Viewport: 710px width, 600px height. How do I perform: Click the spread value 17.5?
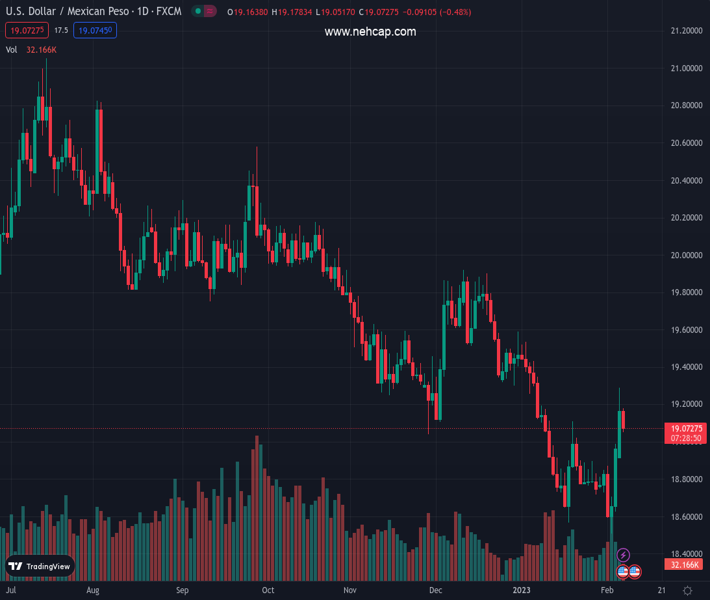click(61, 30)
